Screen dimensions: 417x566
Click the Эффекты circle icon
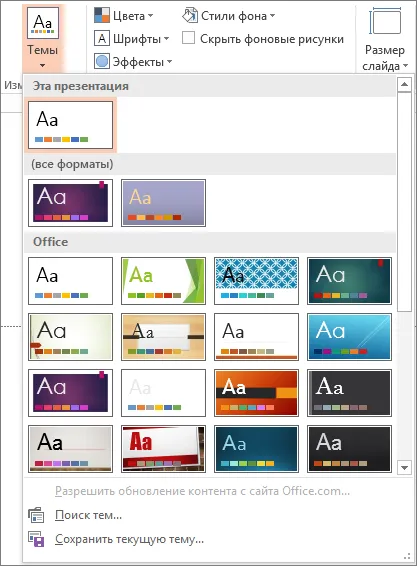coord(102,61)
